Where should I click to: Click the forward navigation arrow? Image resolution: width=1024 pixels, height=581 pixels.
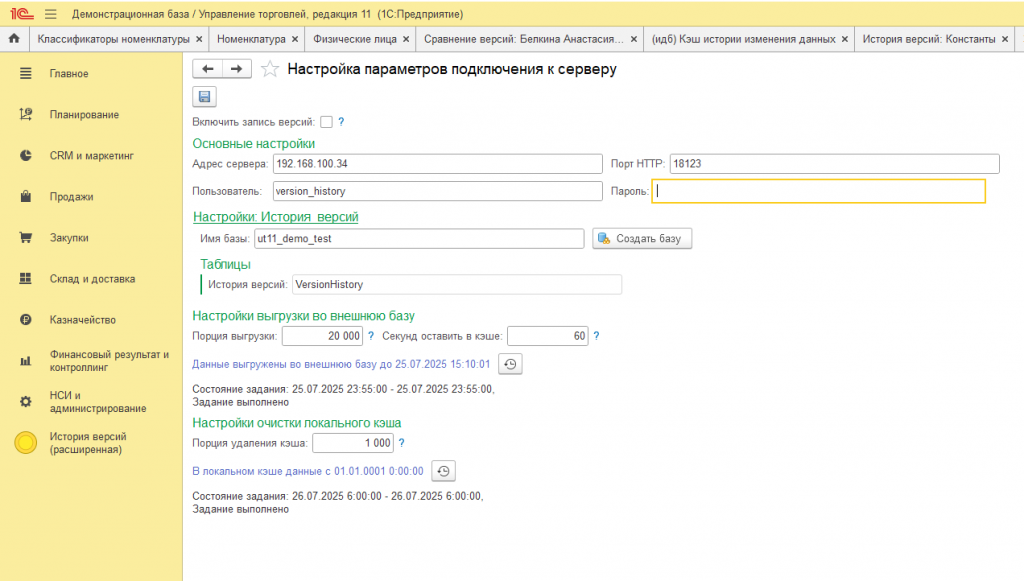click(236, 69)
